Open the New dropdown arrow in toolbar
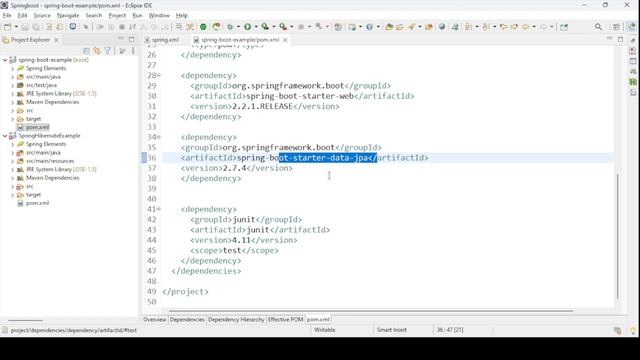 (x=16, y=27)
